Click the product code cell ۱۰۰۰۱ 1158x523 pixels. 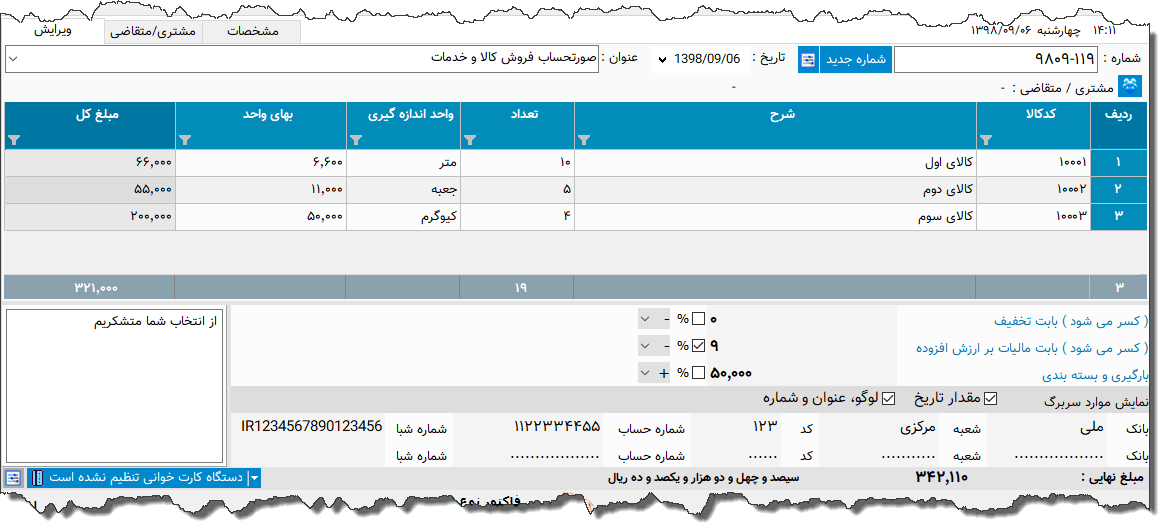pos(1033,163)
